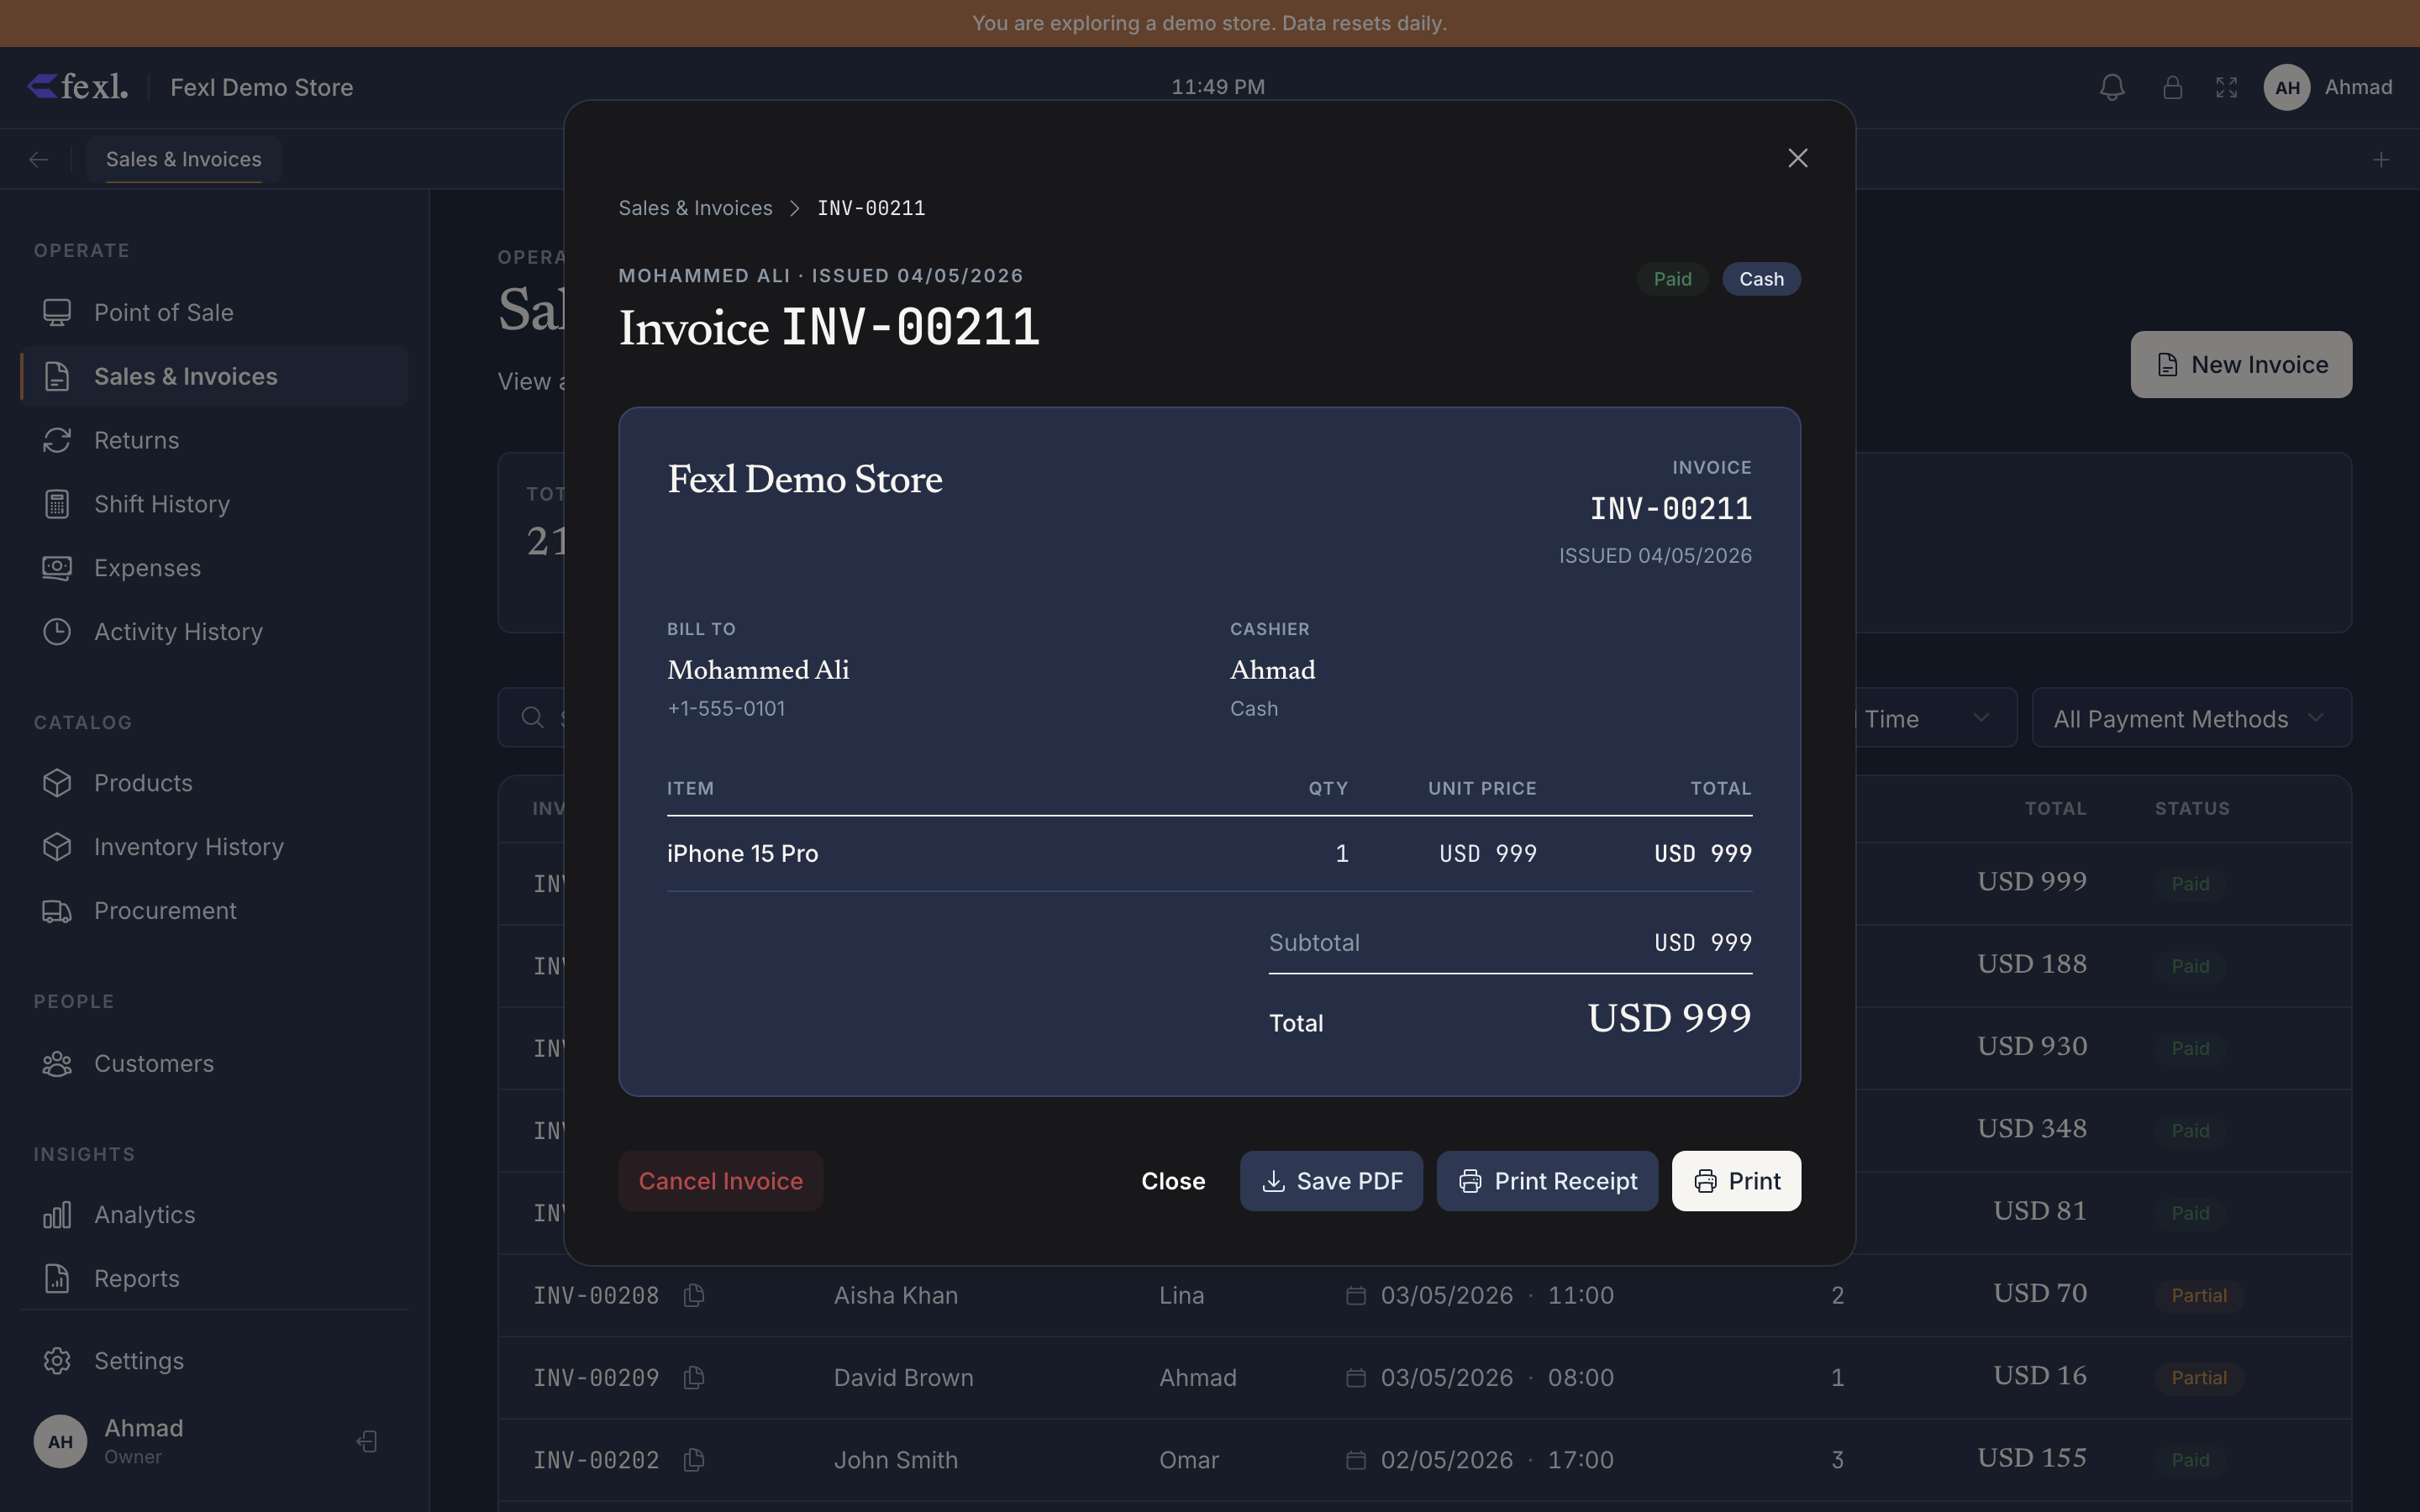
Task: Click customer John Smith in table
Action: 896,1460
